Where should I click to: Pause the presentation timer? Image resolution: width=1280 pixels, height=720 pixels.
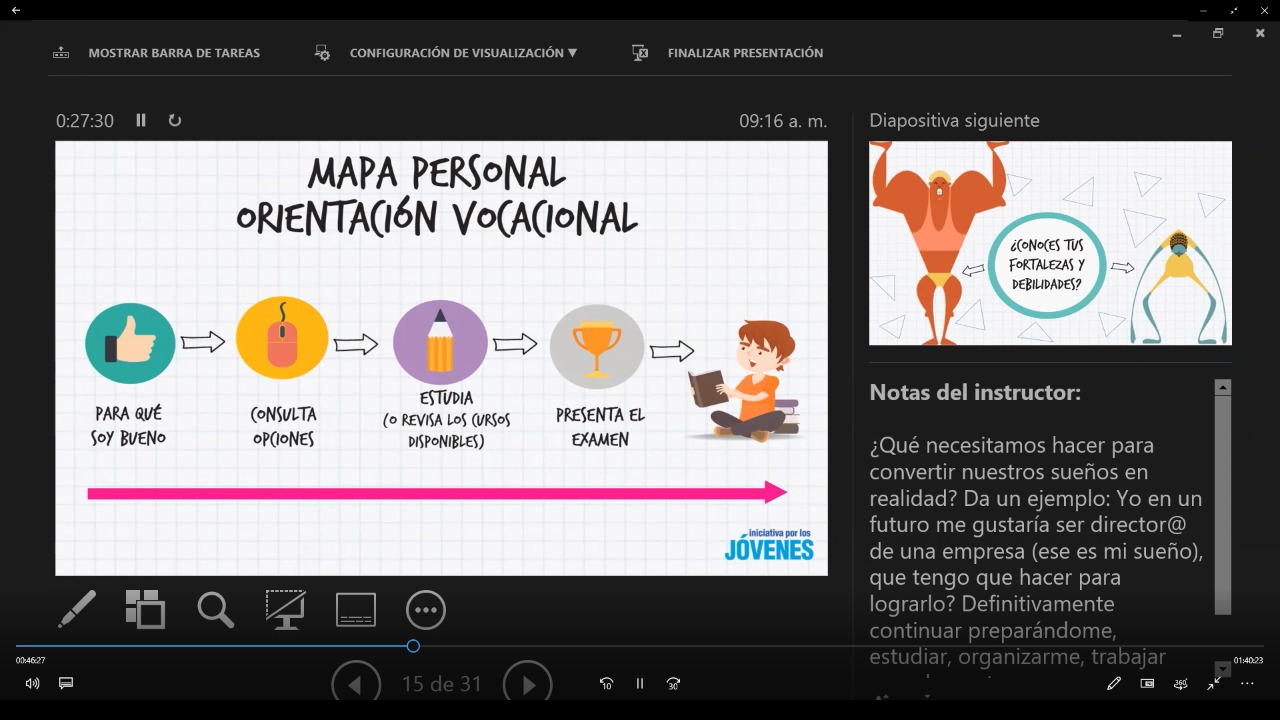click(x=141, y=120)
